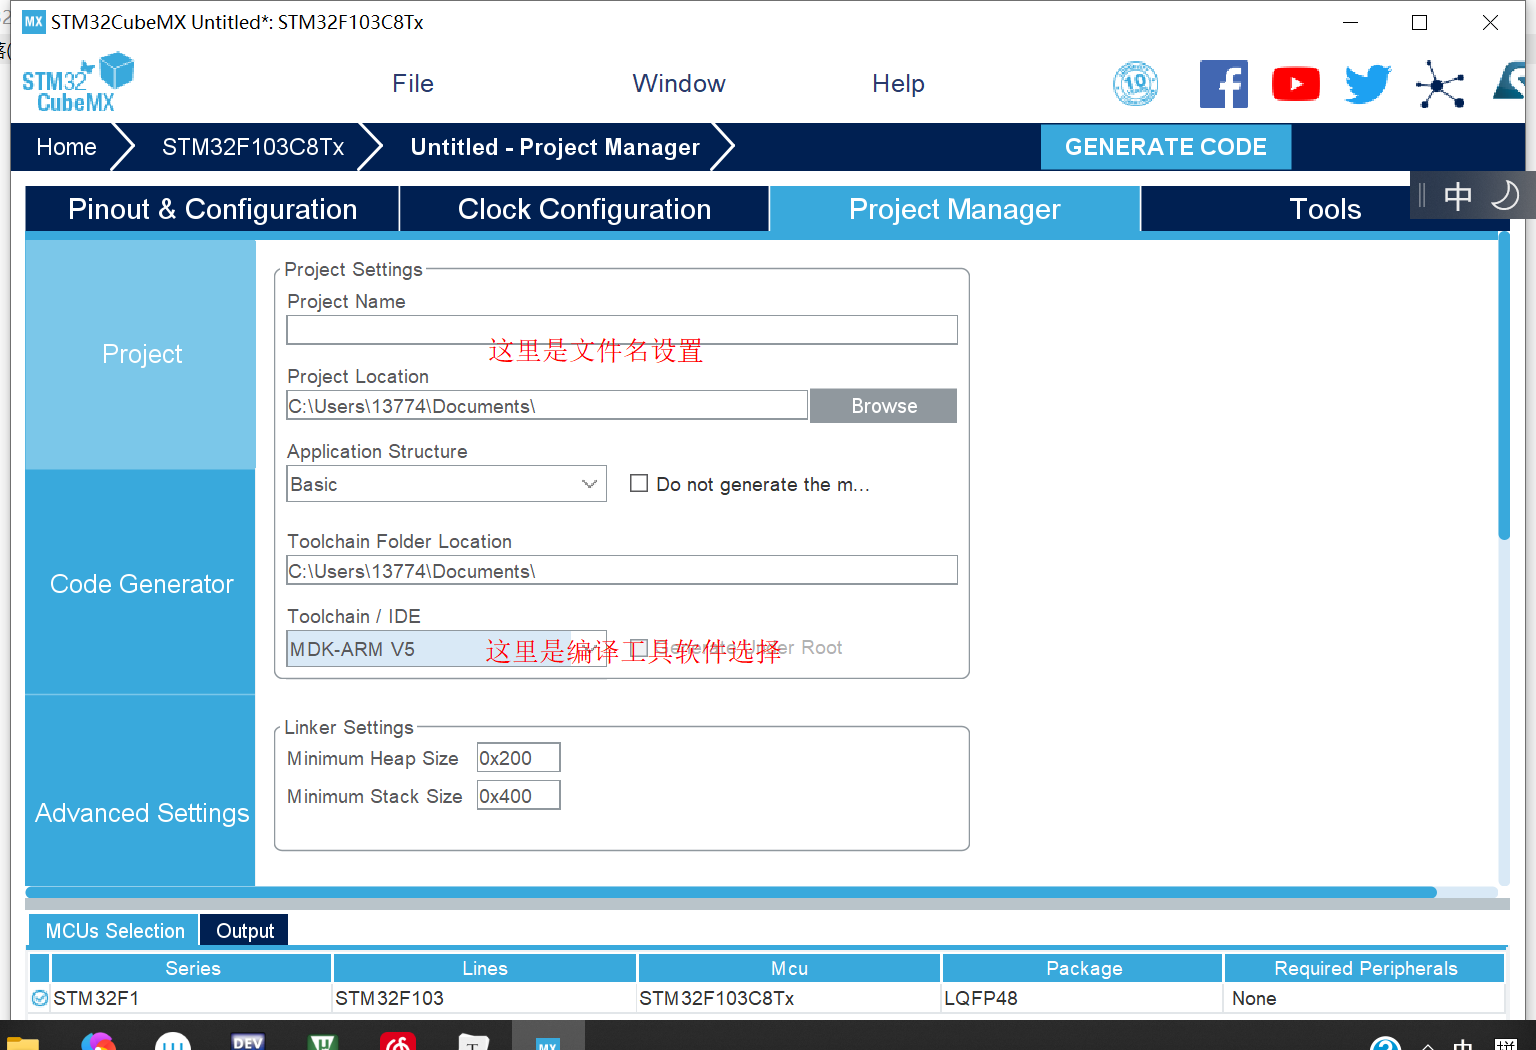Click the Minimum Heap Size field

(x=518, y=758)
